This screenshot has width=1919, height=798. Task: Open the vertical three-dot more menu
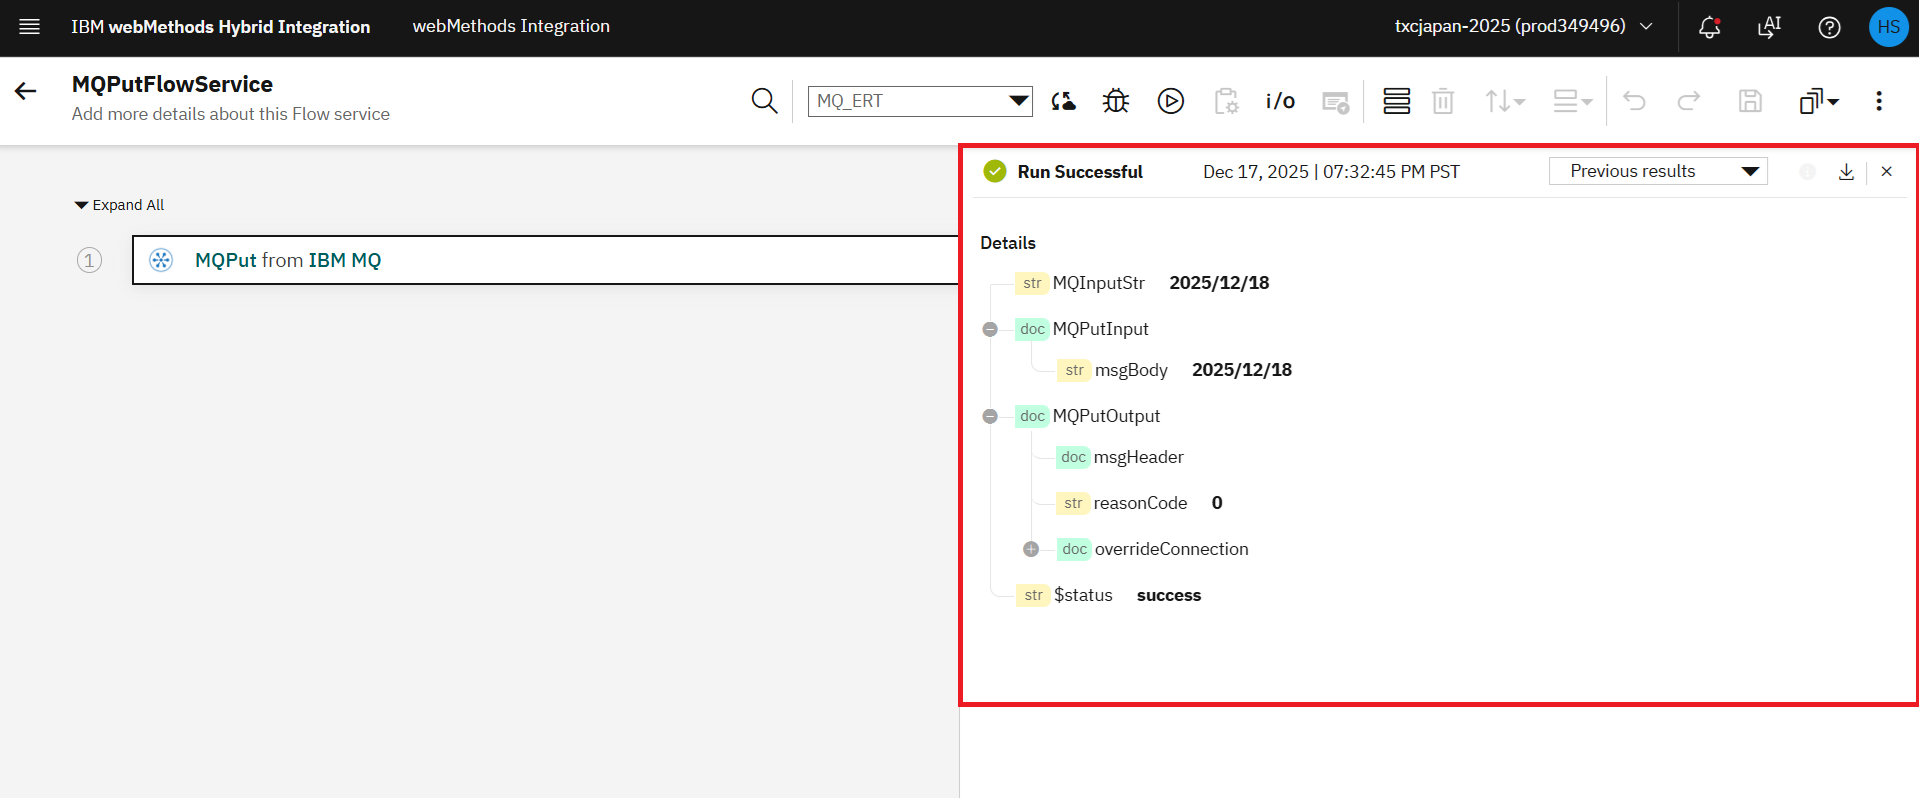(1879, 101)
